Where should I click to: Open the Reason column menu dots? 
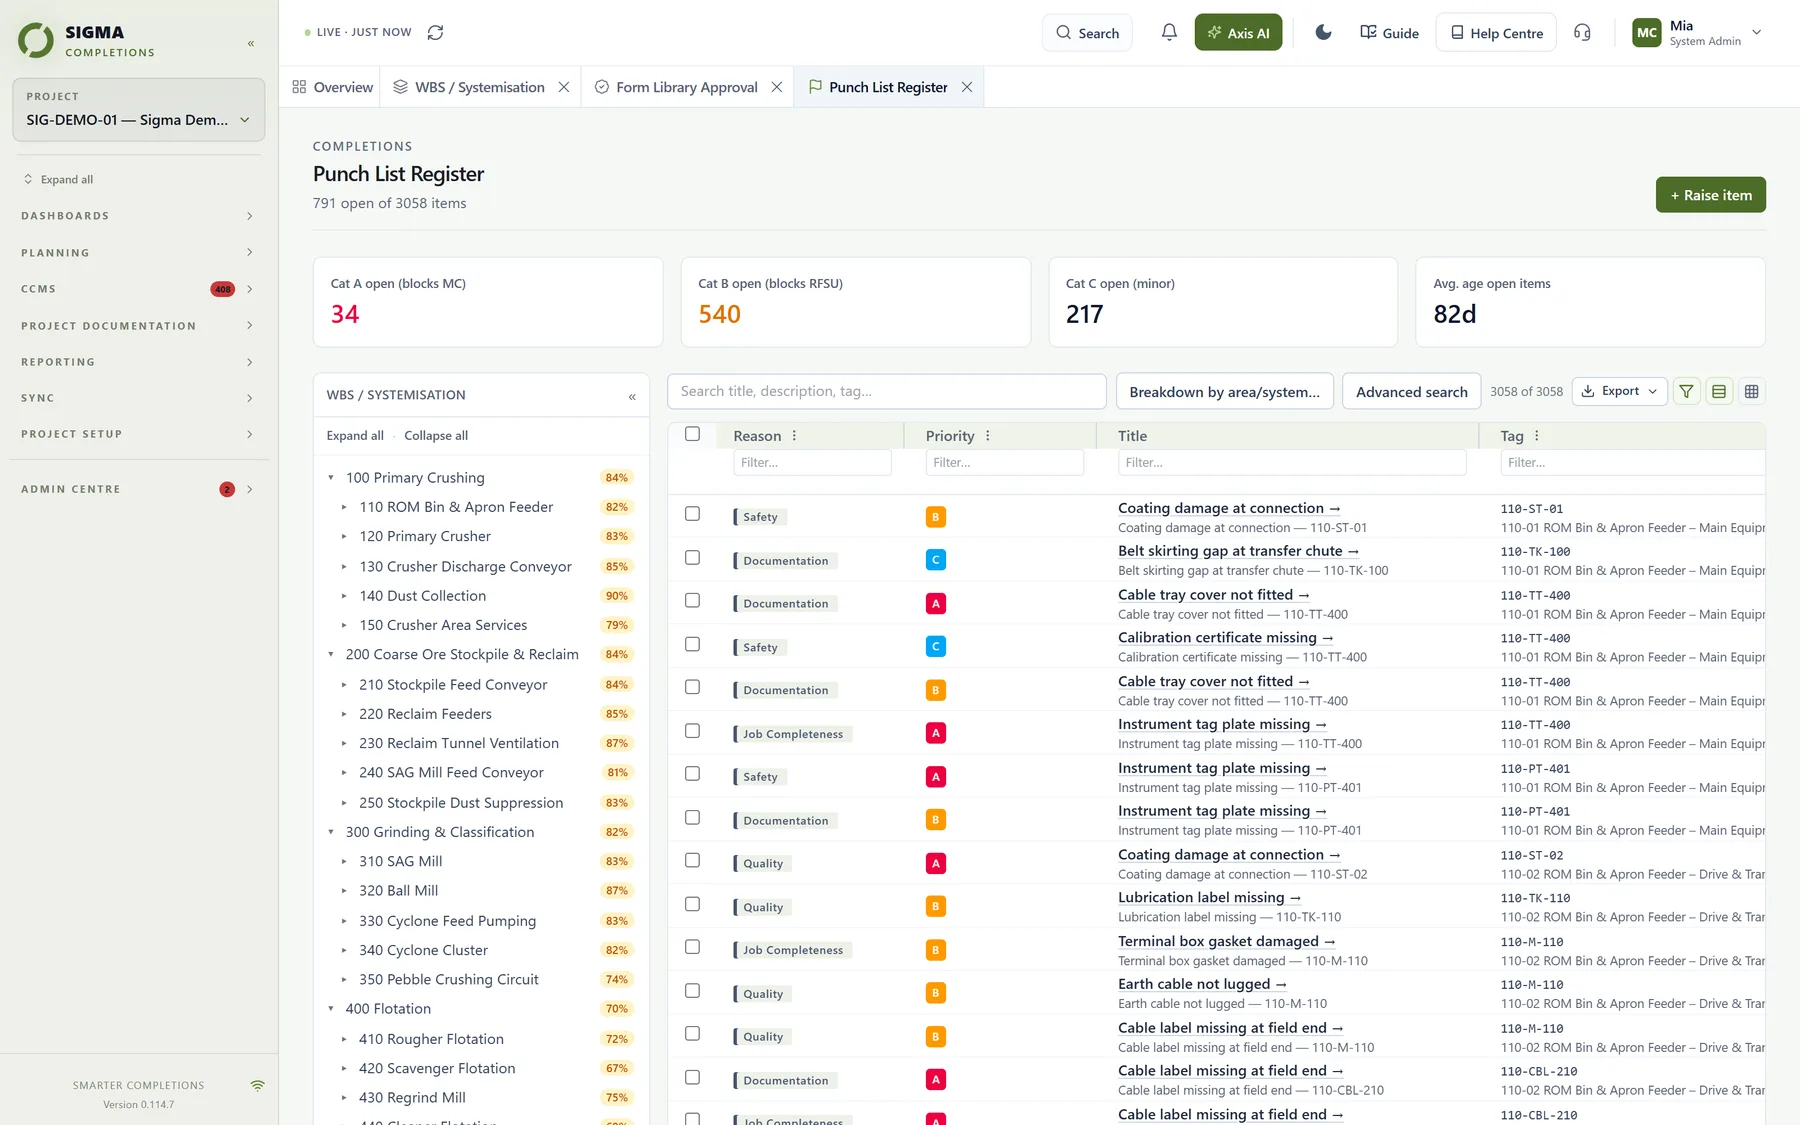(x=795, y=436)
